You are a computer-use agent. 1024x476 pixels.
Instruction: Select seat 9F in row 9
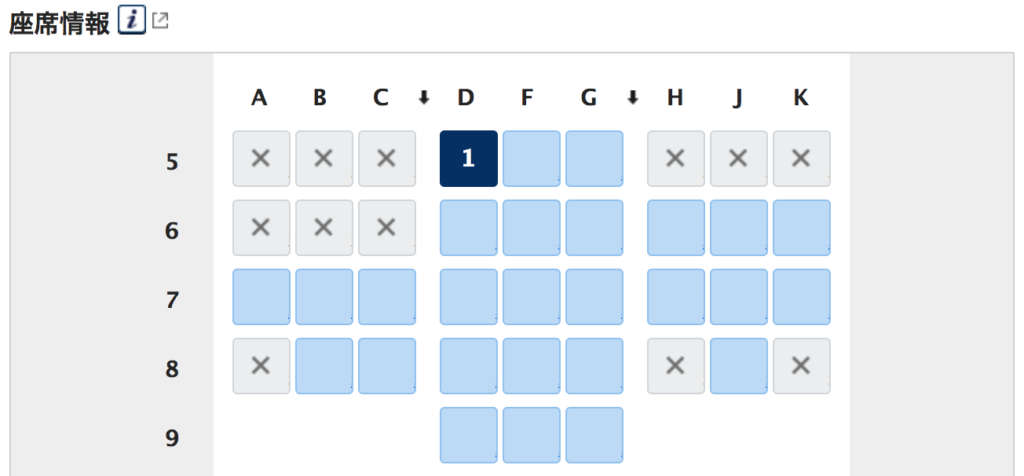point(532,436)
